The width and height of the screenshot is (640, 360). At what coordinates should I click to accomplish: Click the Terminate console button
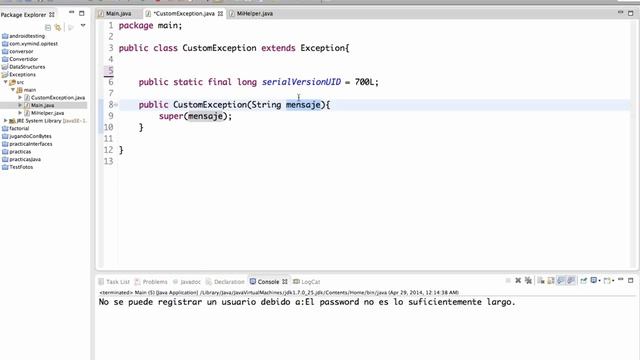tap(508, 280)
